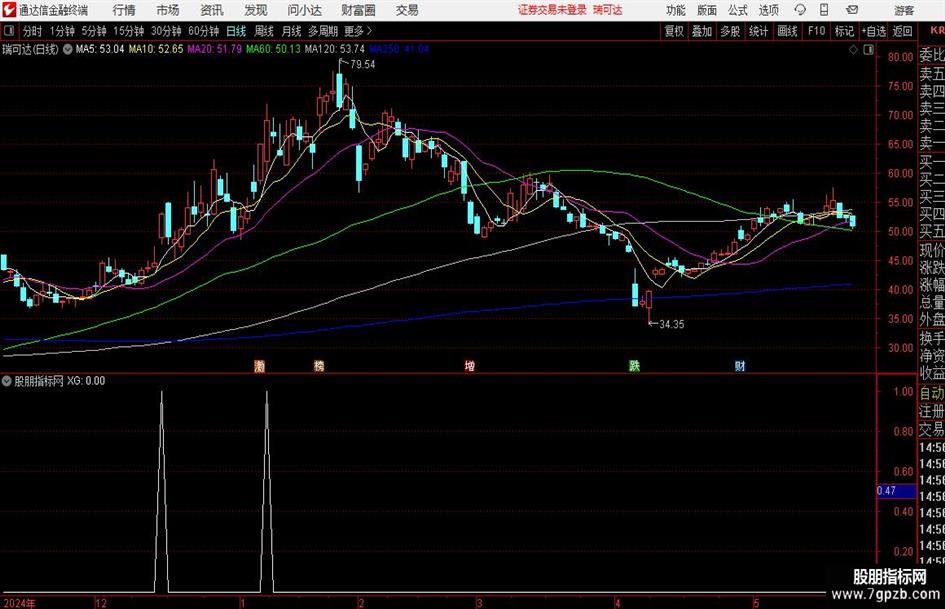Screen dimensions: 945x609
Task: Click the XG: 0.00 indicator value
Action: pyautogui.click(x=86, y=380)
